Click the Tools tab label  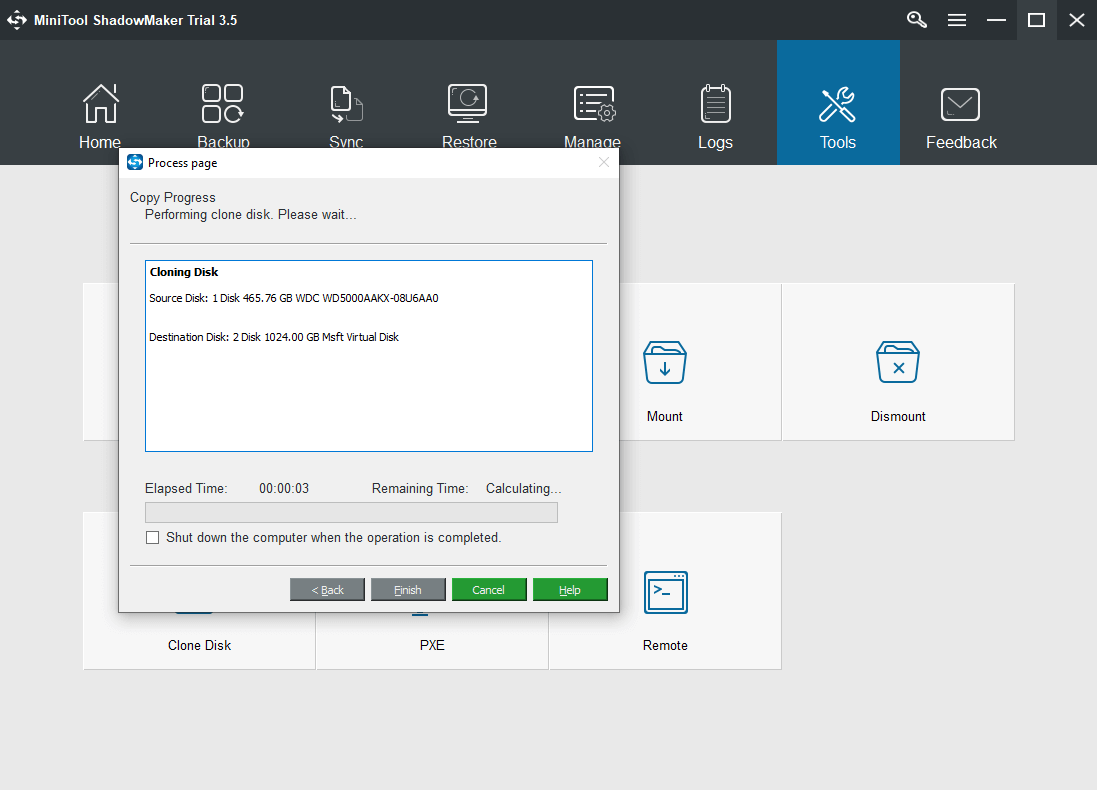[837, 142]
